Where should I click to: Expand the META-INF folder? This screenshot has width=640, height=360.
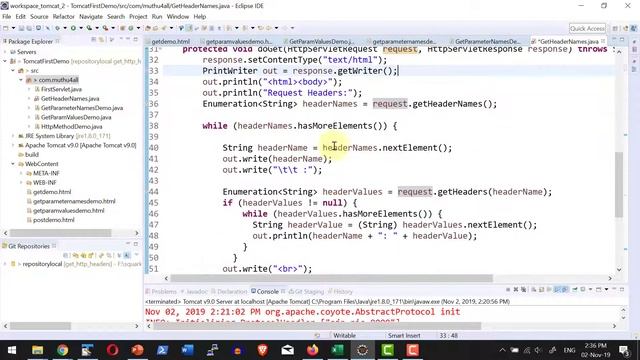21,173
